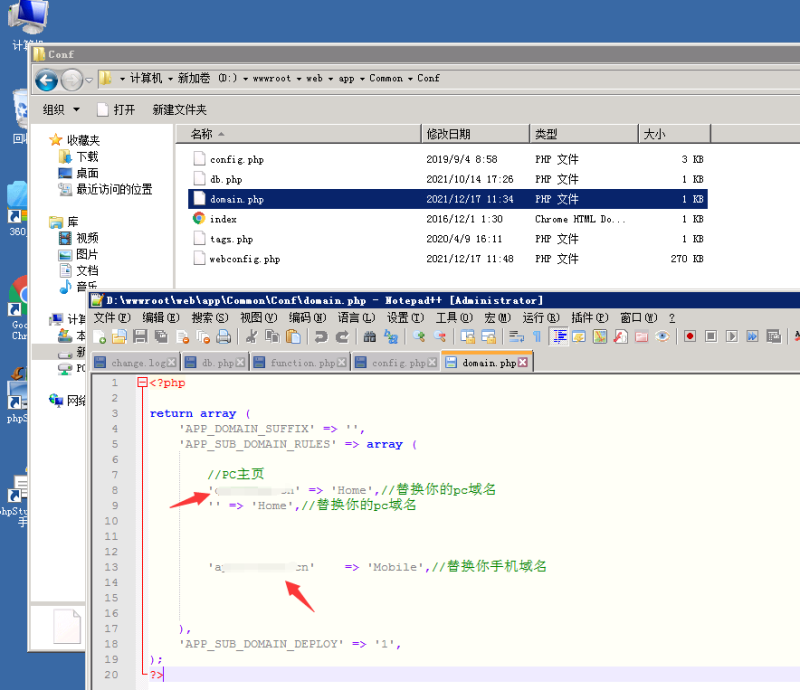Switch to the config.php tab
Viewport: 800px width, 690px height.
point(397,363)
